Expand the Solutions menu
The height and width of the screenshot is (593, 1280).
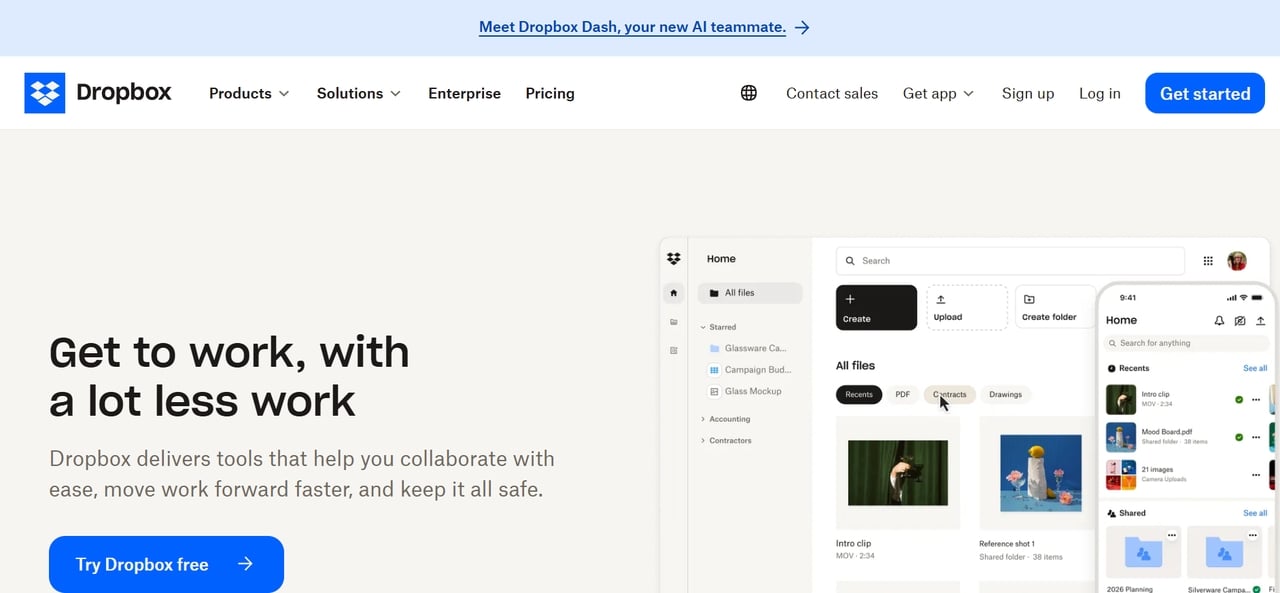[x=359, y=93]
